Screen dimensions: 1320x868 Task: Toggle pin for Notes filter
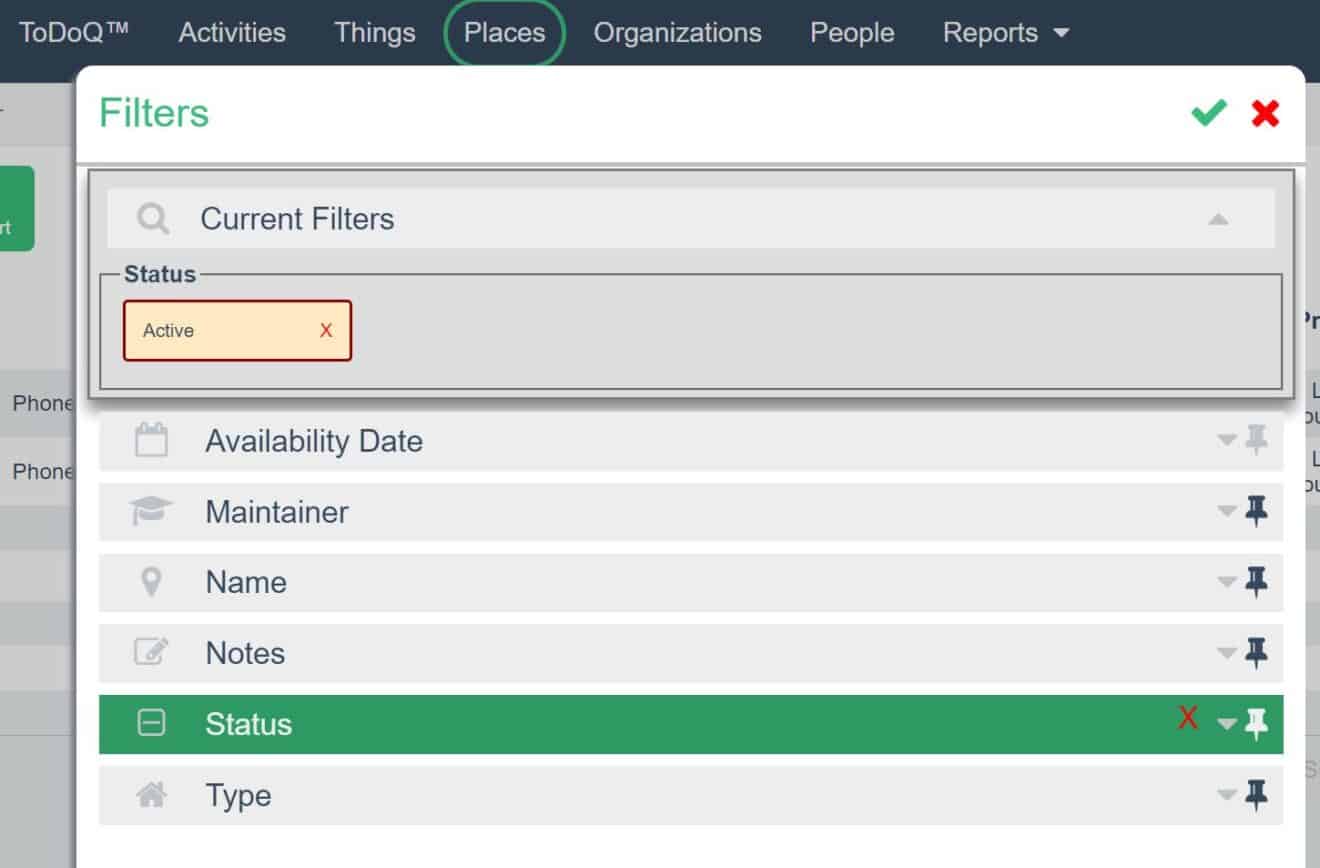(x=1257, y=653)
